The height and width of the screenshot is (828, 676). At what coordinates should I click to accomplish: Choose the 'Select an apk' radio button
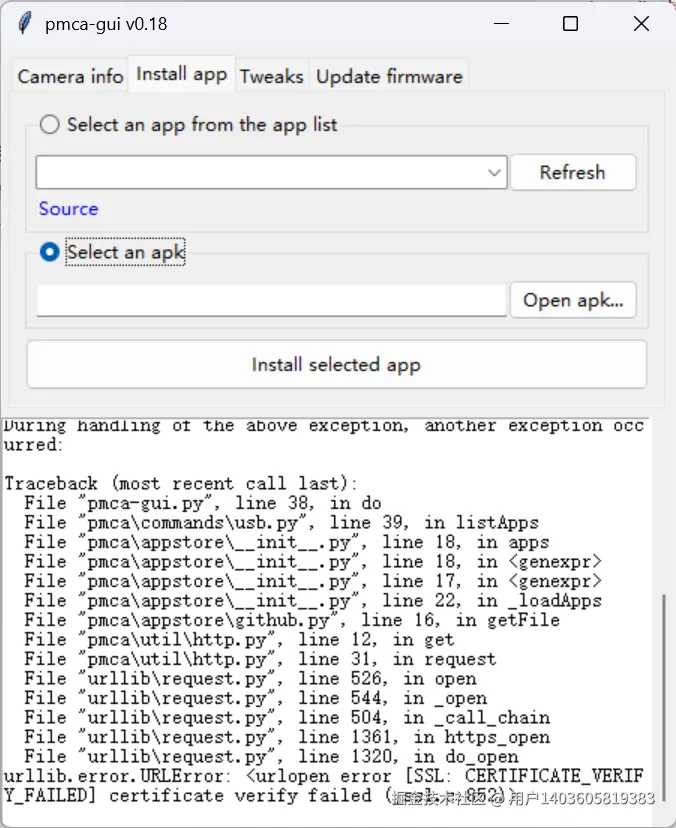click(x=50, y=252)
